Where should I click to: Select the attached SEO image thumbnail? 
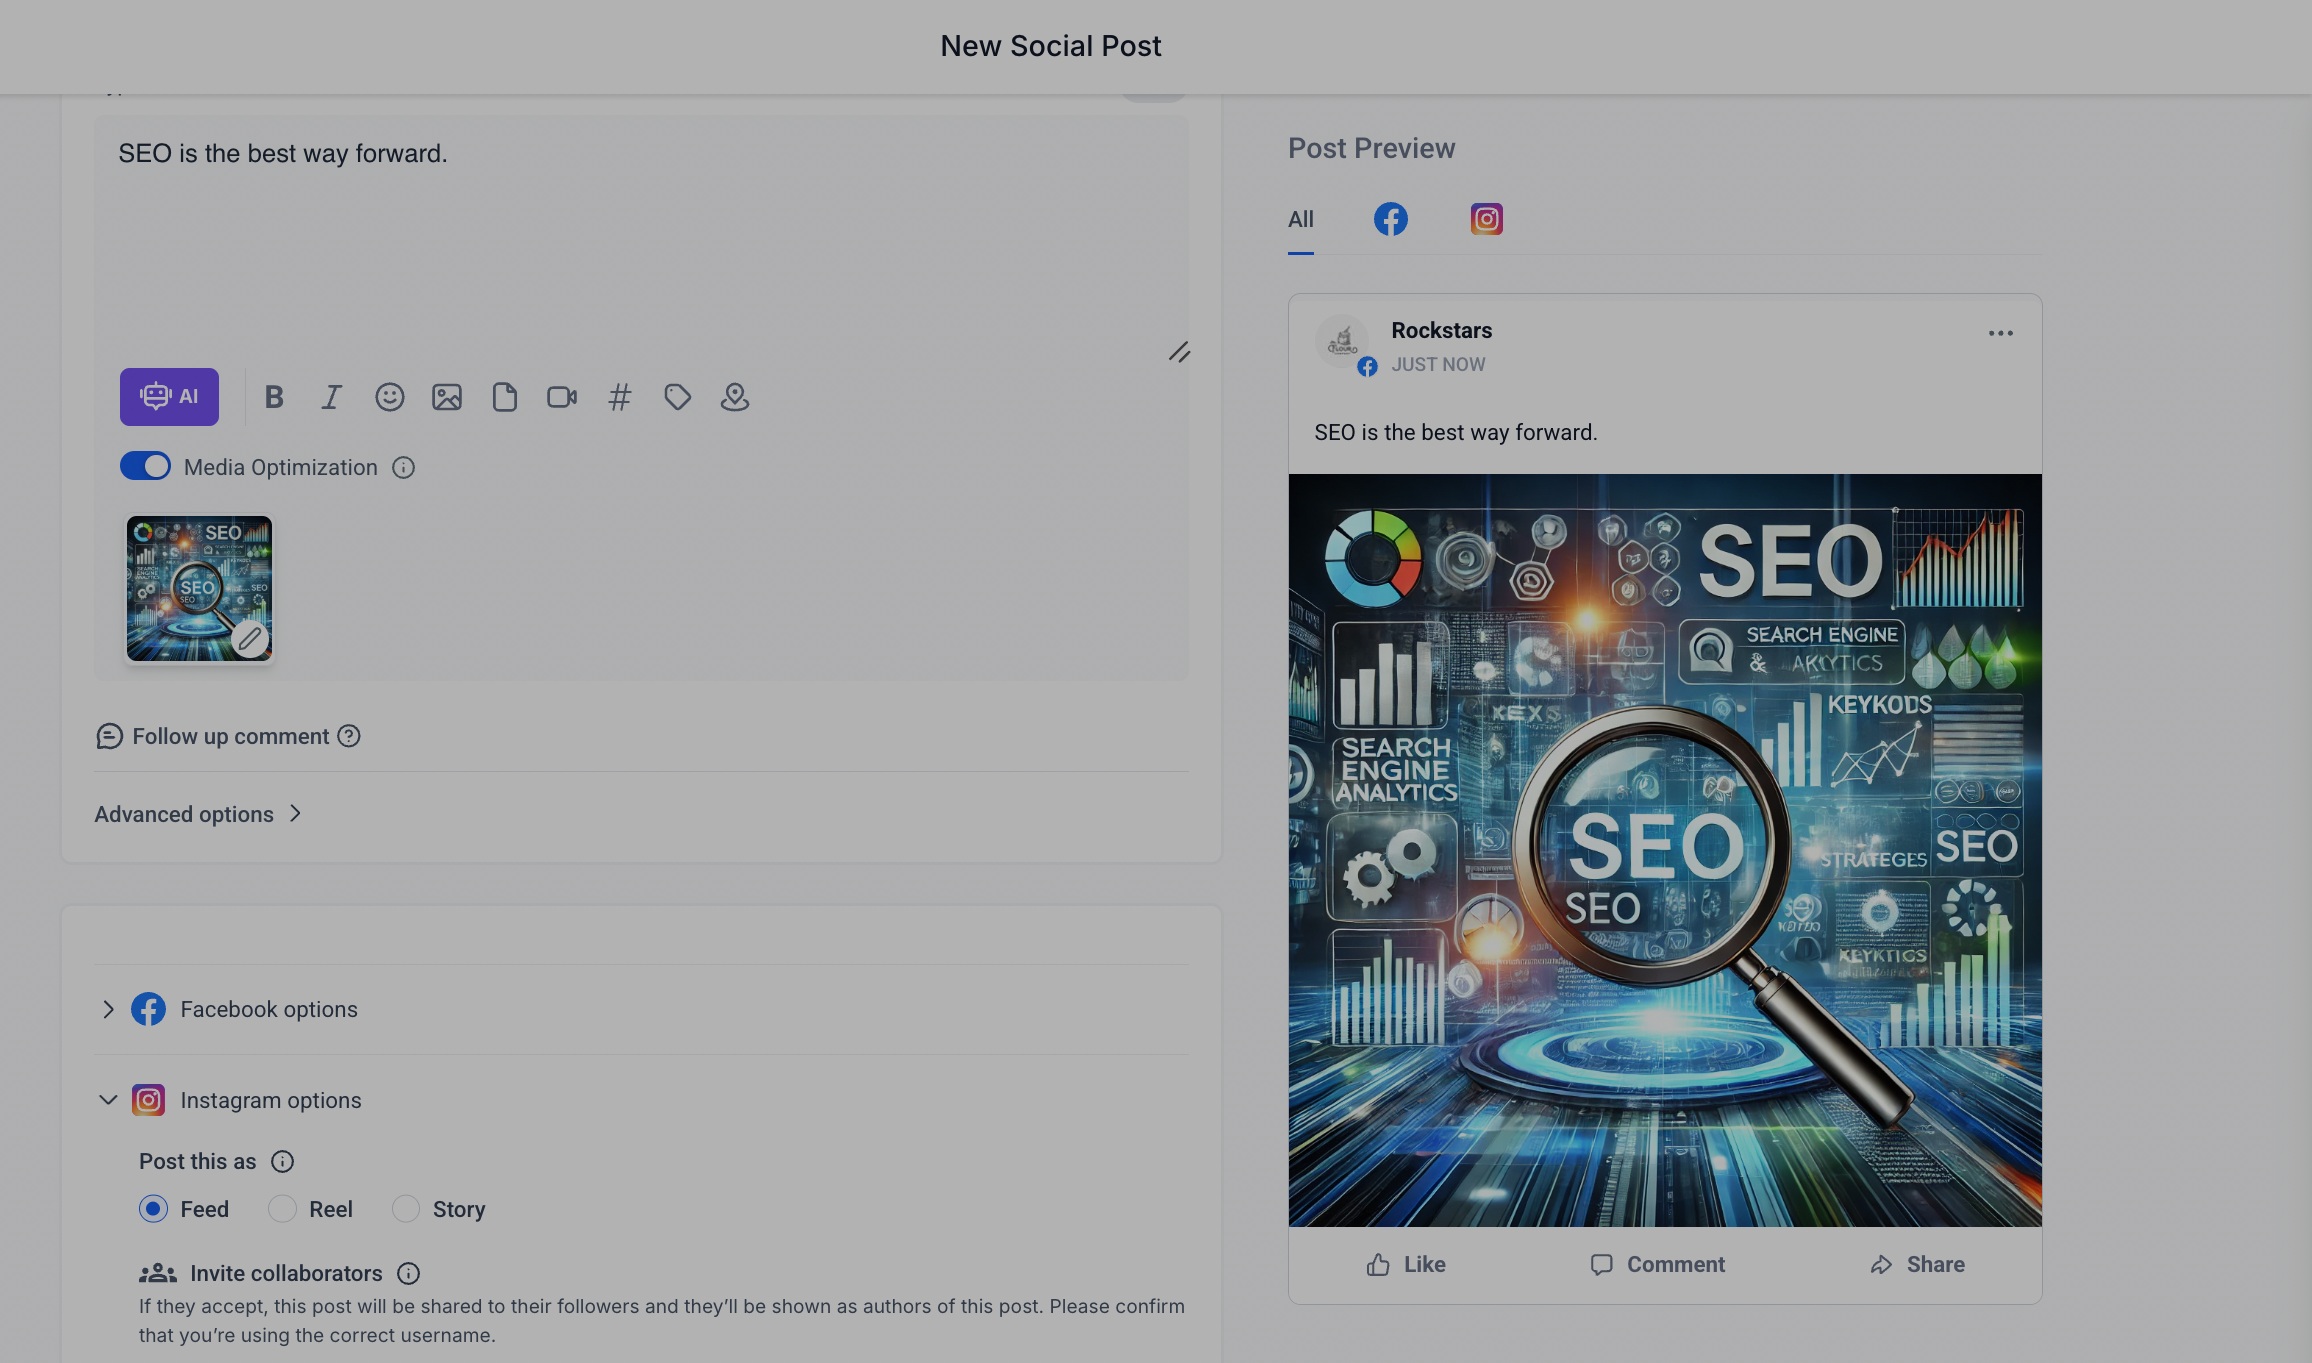point(199,588)
